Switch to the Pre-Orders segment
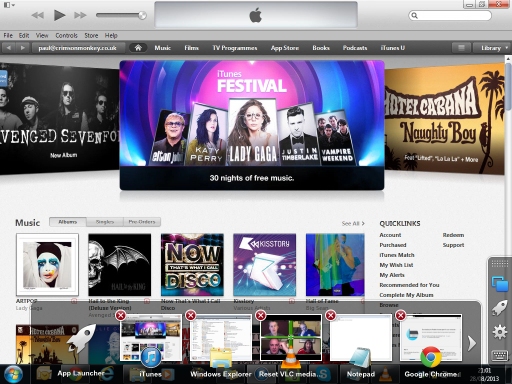The width and height of the screenshot is (512, 384). click(142, 222)
